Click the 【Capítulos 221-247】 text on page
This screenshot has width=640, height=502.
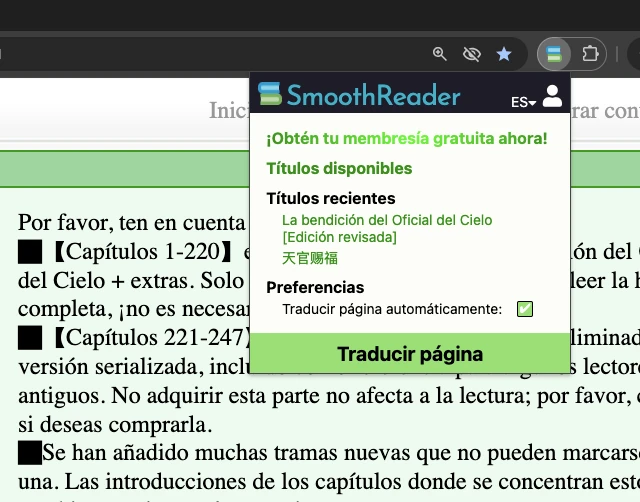150,338
